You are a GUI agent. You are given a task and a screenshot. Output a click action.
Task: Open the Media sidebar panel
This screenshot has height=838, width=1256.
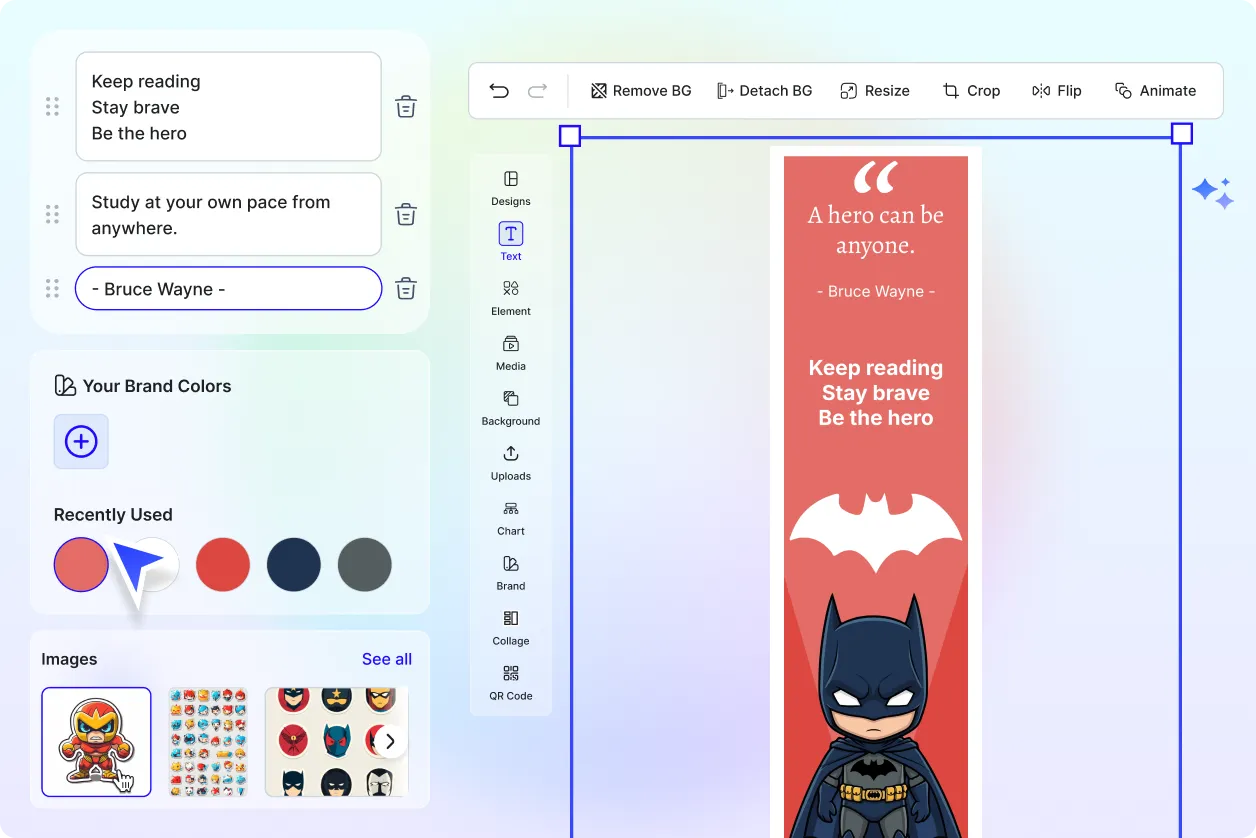pyautogui.click(x=511, y=353)
